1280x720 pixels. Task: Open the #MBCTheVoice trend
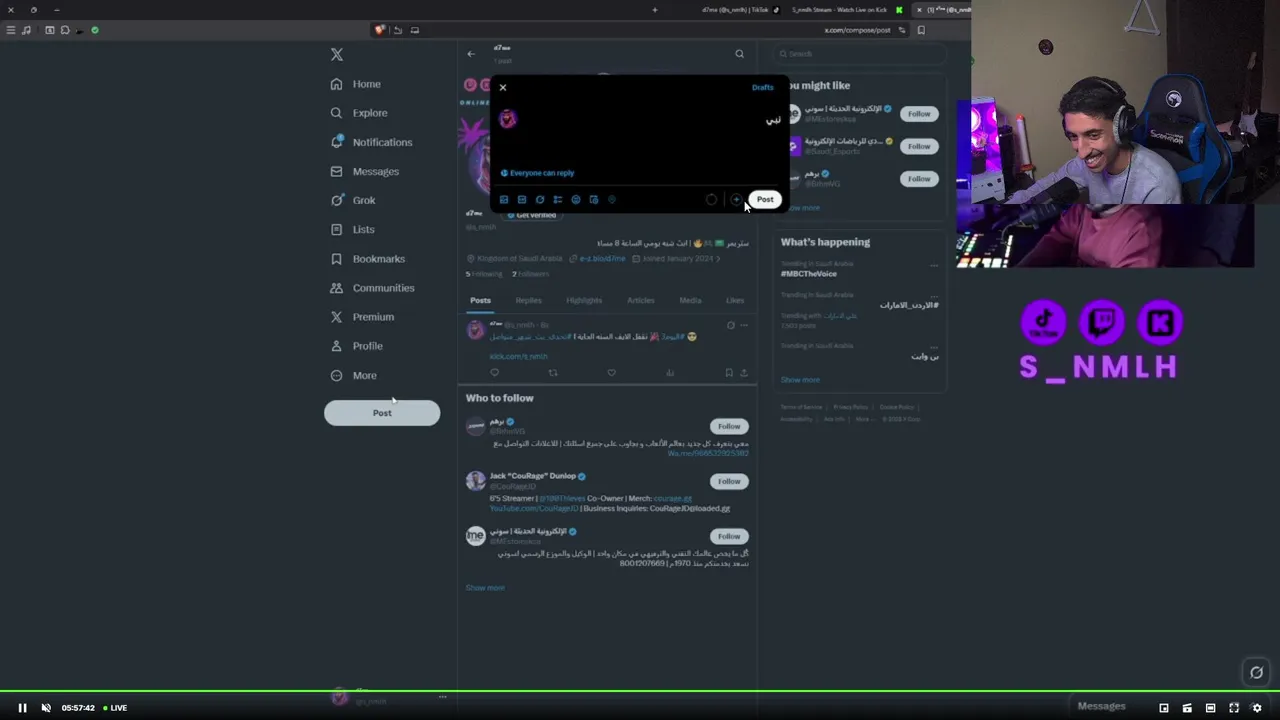[x=809, y=274]
